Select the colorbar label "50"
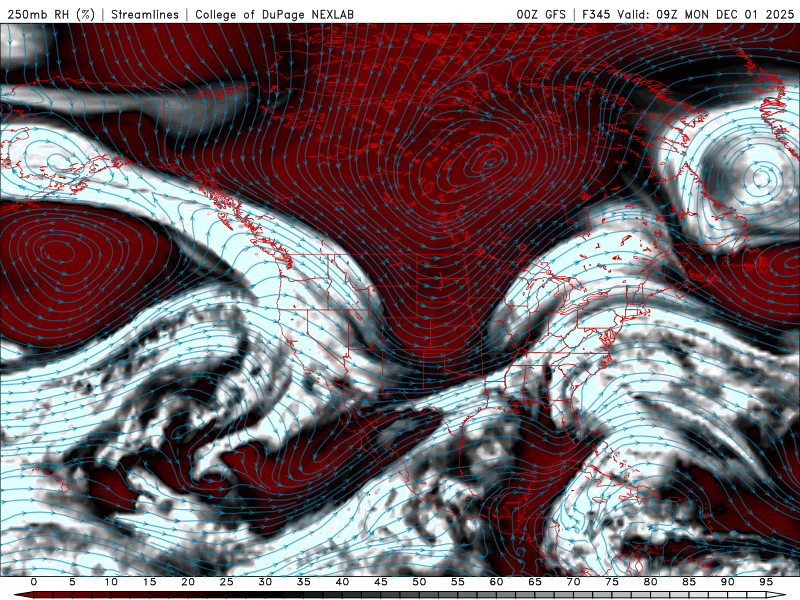800x600 pixels. pyautogui.click(x=419, y=582)
